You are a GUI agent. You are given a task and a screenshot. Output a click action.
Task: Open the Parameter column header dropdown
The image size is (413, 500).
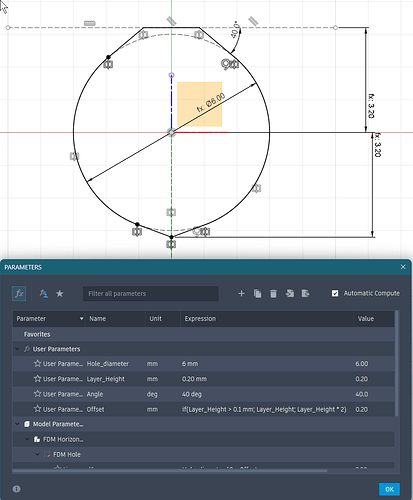point(81,319)
